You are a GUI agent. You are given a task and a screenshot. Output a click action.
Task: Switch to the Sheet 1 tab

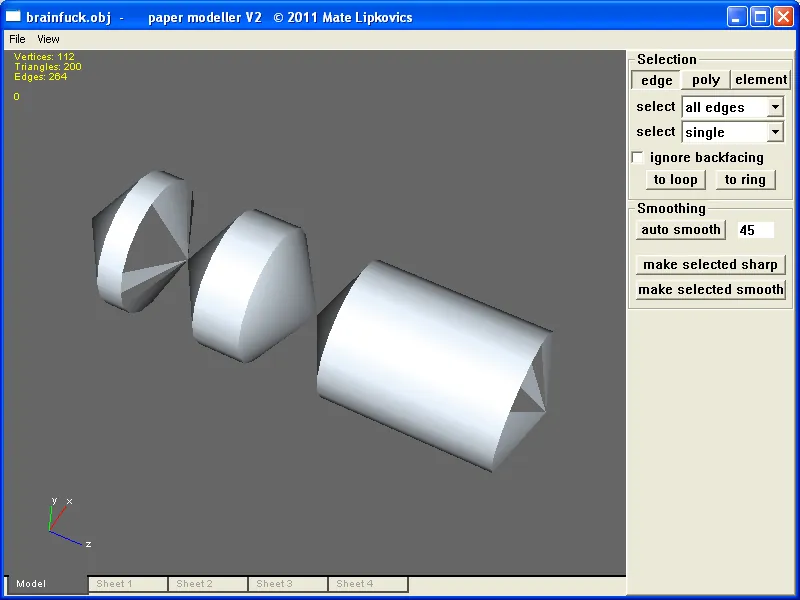tap(128, 584)
